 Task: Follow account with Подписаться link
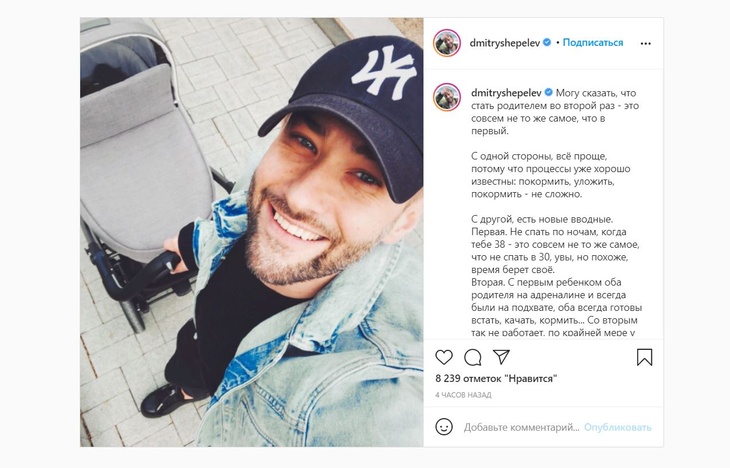[x=593, y=42]
